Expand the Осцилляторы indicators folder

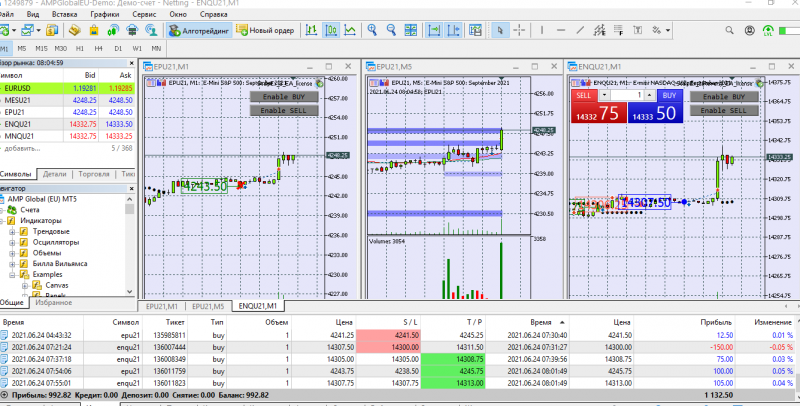pos(12,242)
